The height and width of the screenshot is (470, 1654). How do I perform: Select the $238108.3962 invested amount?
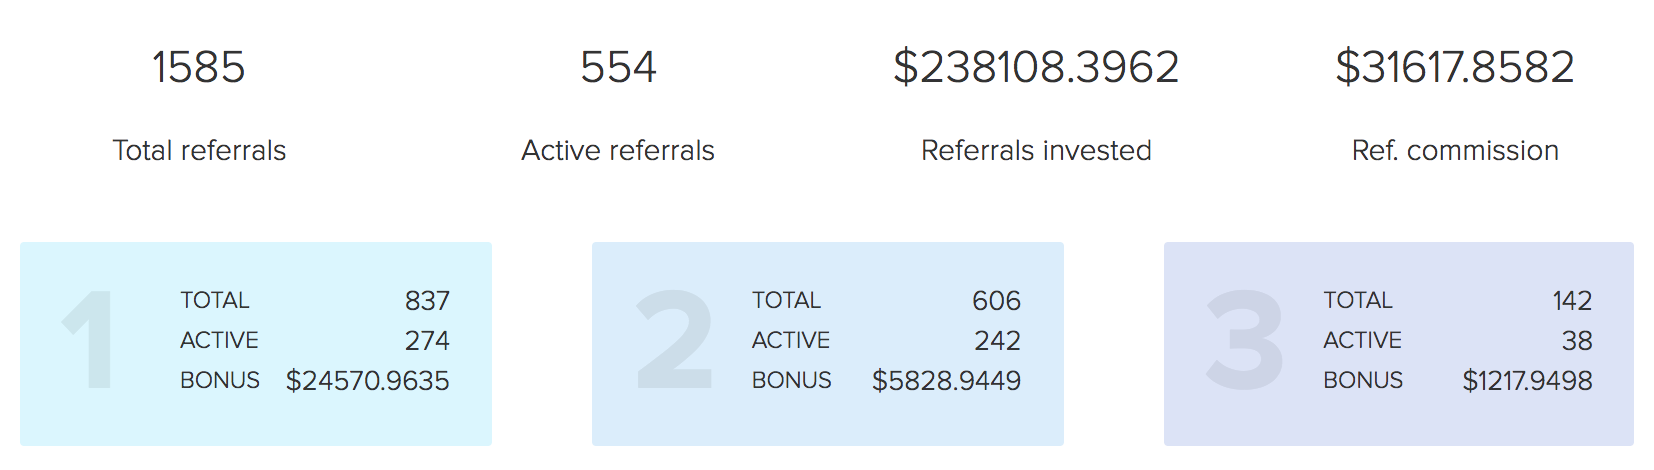[1036, 67]
